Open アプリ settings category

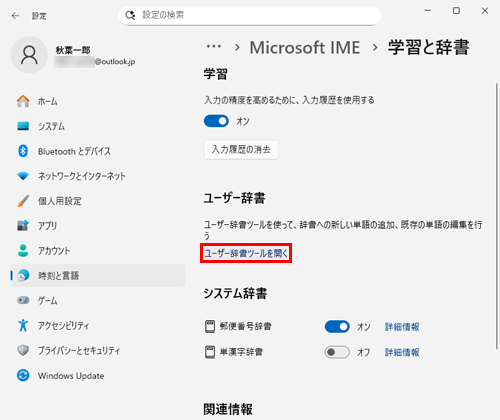click(x=98, y=226)
